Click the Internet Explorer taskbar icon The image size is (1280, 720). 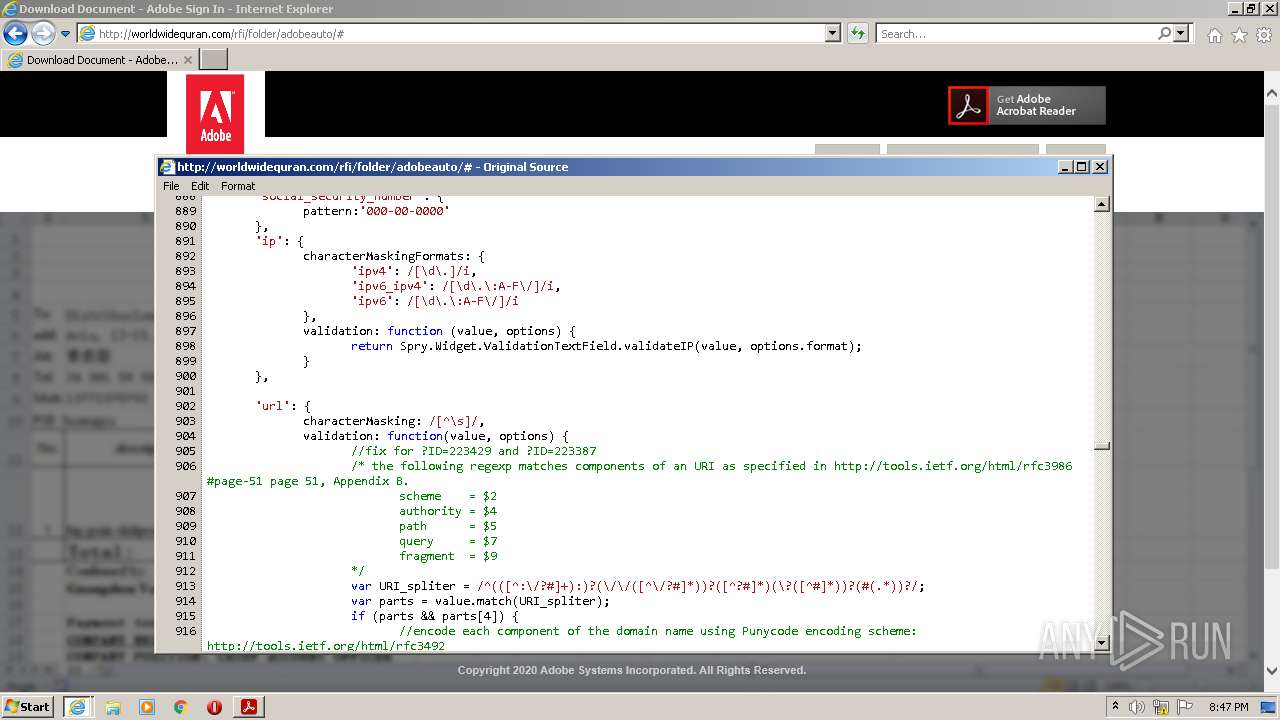click(78, 707)
